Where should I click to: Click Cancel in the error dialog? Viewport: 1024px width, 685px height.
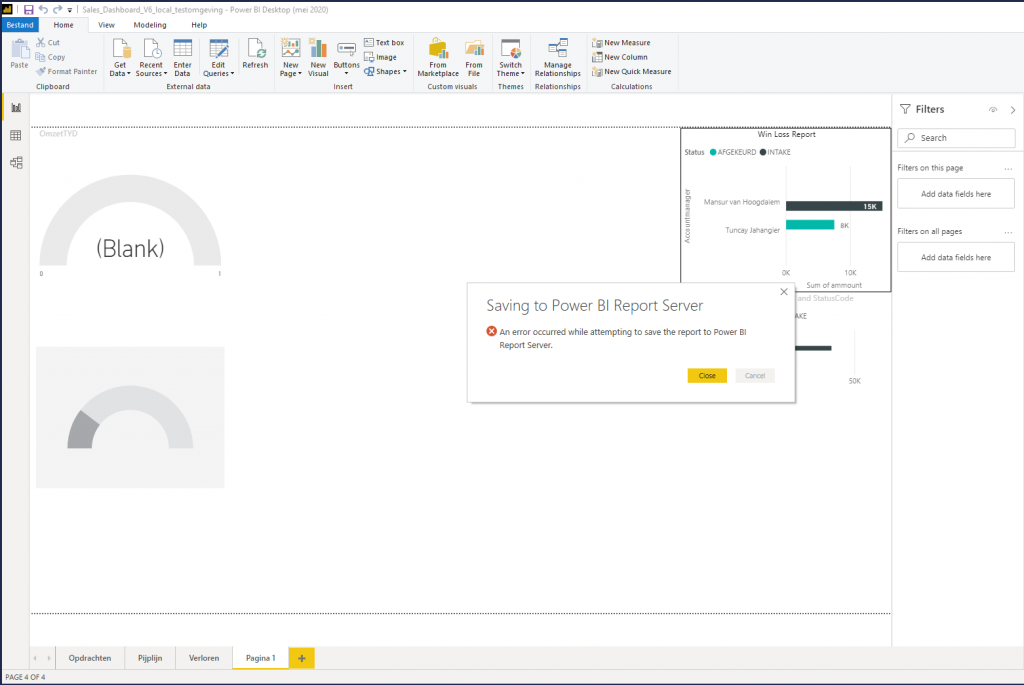coord(755,375)
